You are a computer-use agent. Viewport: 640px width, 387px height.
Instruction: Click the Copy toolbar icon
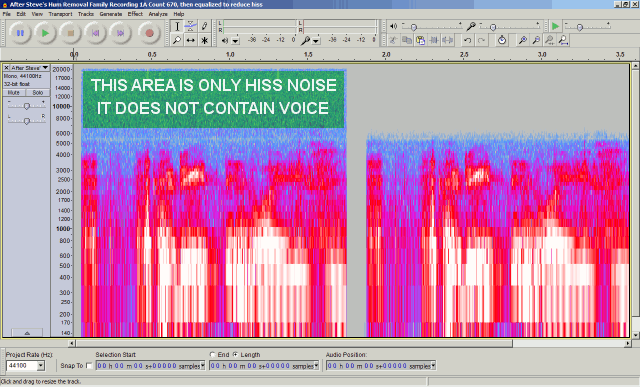pos(407,40)
